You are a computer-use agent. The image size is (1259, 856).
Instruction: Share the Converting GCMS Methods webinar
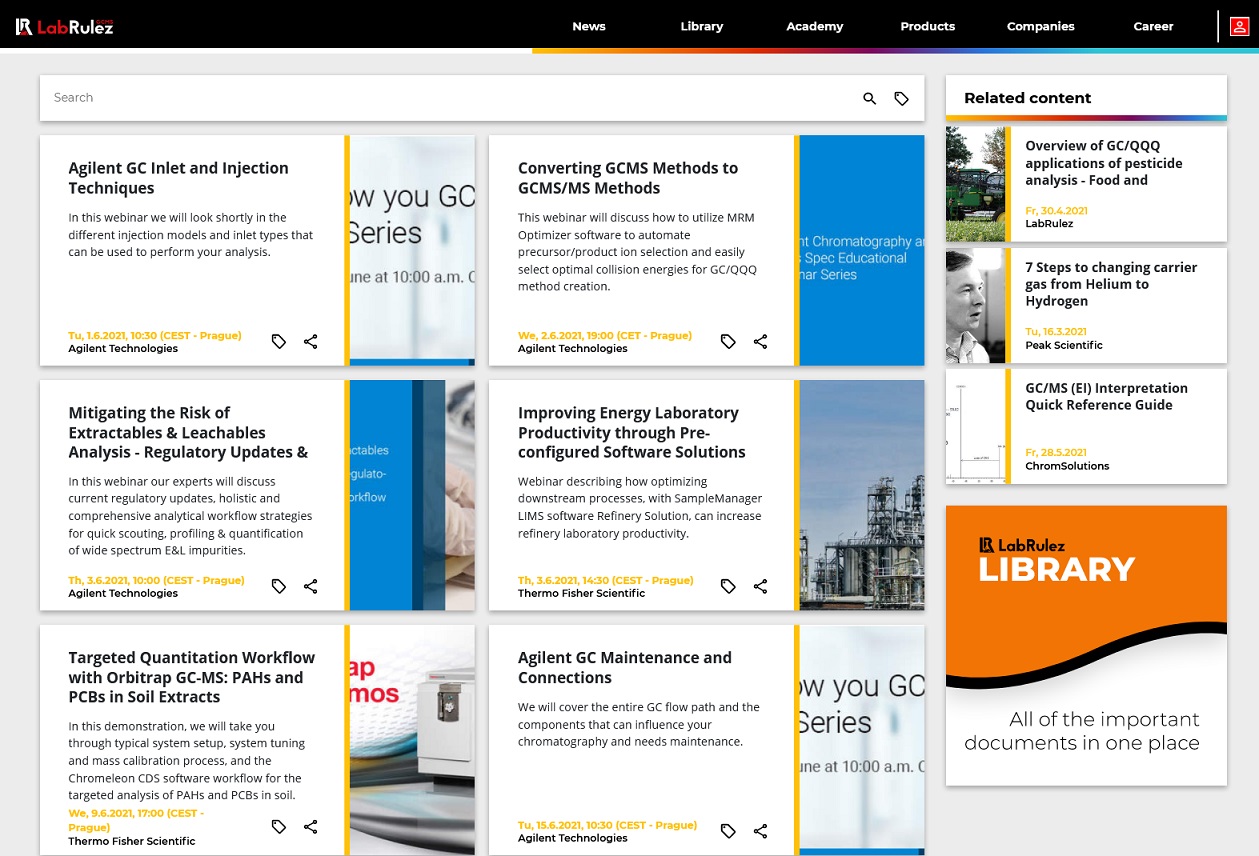click(760, 342)
